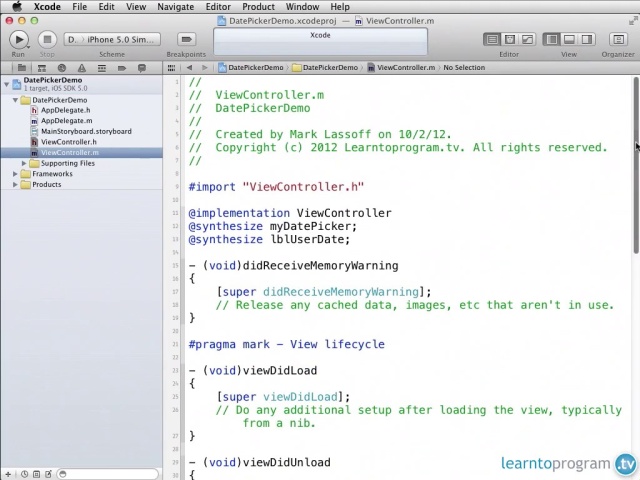Click DatePickerDemo folder in jump bar
The width and height of the screenshot is (640, 480).
(325, 68)
